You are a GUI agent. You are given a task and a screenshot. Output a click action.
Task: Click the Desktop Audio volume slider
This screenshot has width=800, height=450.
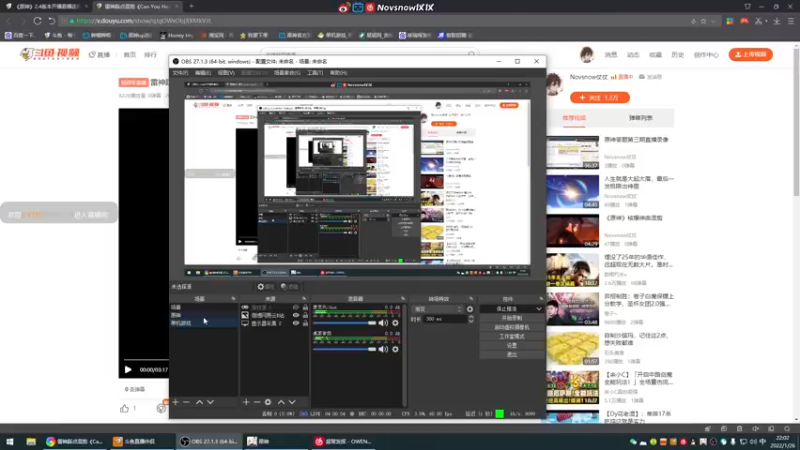coord(344,349)
